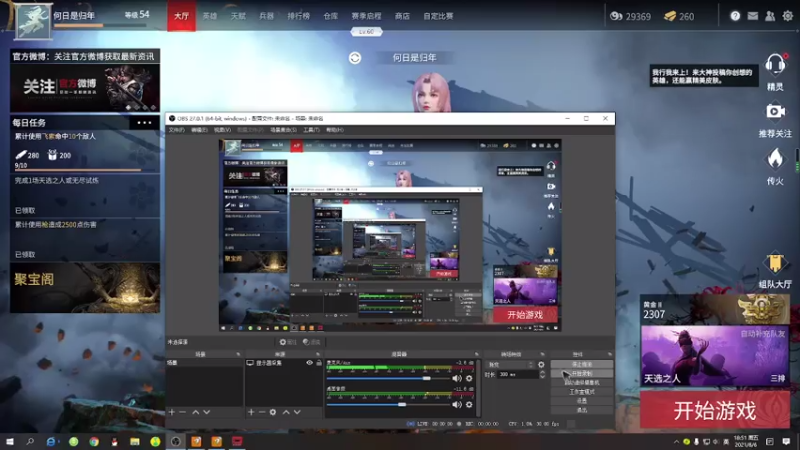The width and height of the screenshot is (800, 450).
Task: Adjust transition duration stepper arrows
Action: point(542,374)
